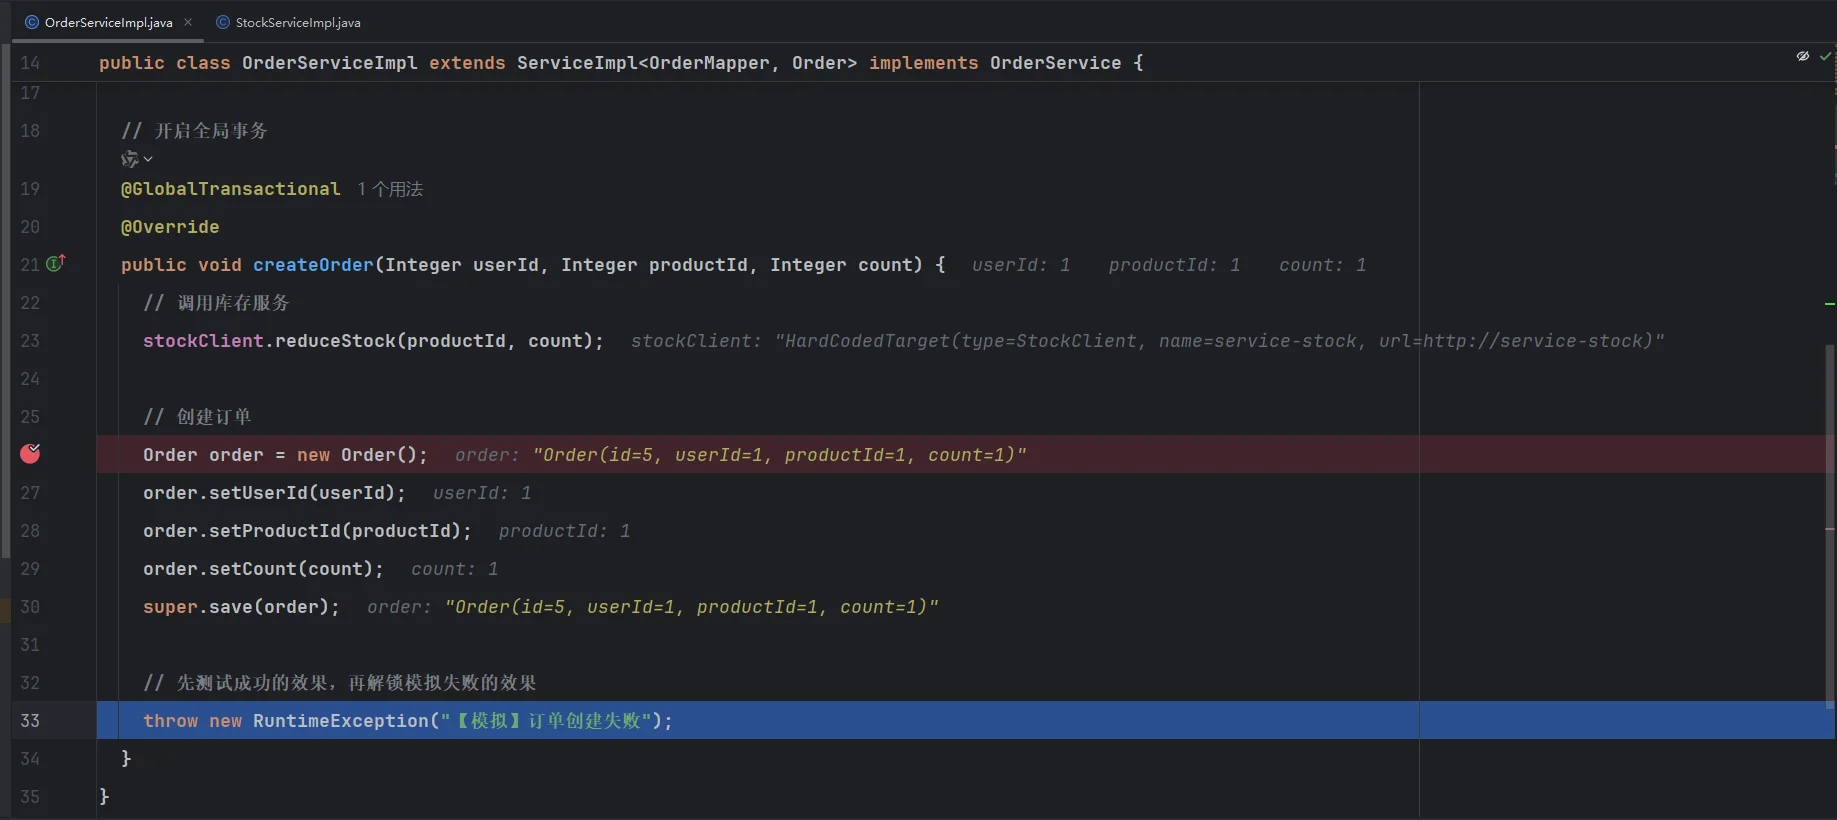1837x820 pixels.
Task: Click the 'count: 1' hint on line 21
Action: click(x=1322, y=265)
